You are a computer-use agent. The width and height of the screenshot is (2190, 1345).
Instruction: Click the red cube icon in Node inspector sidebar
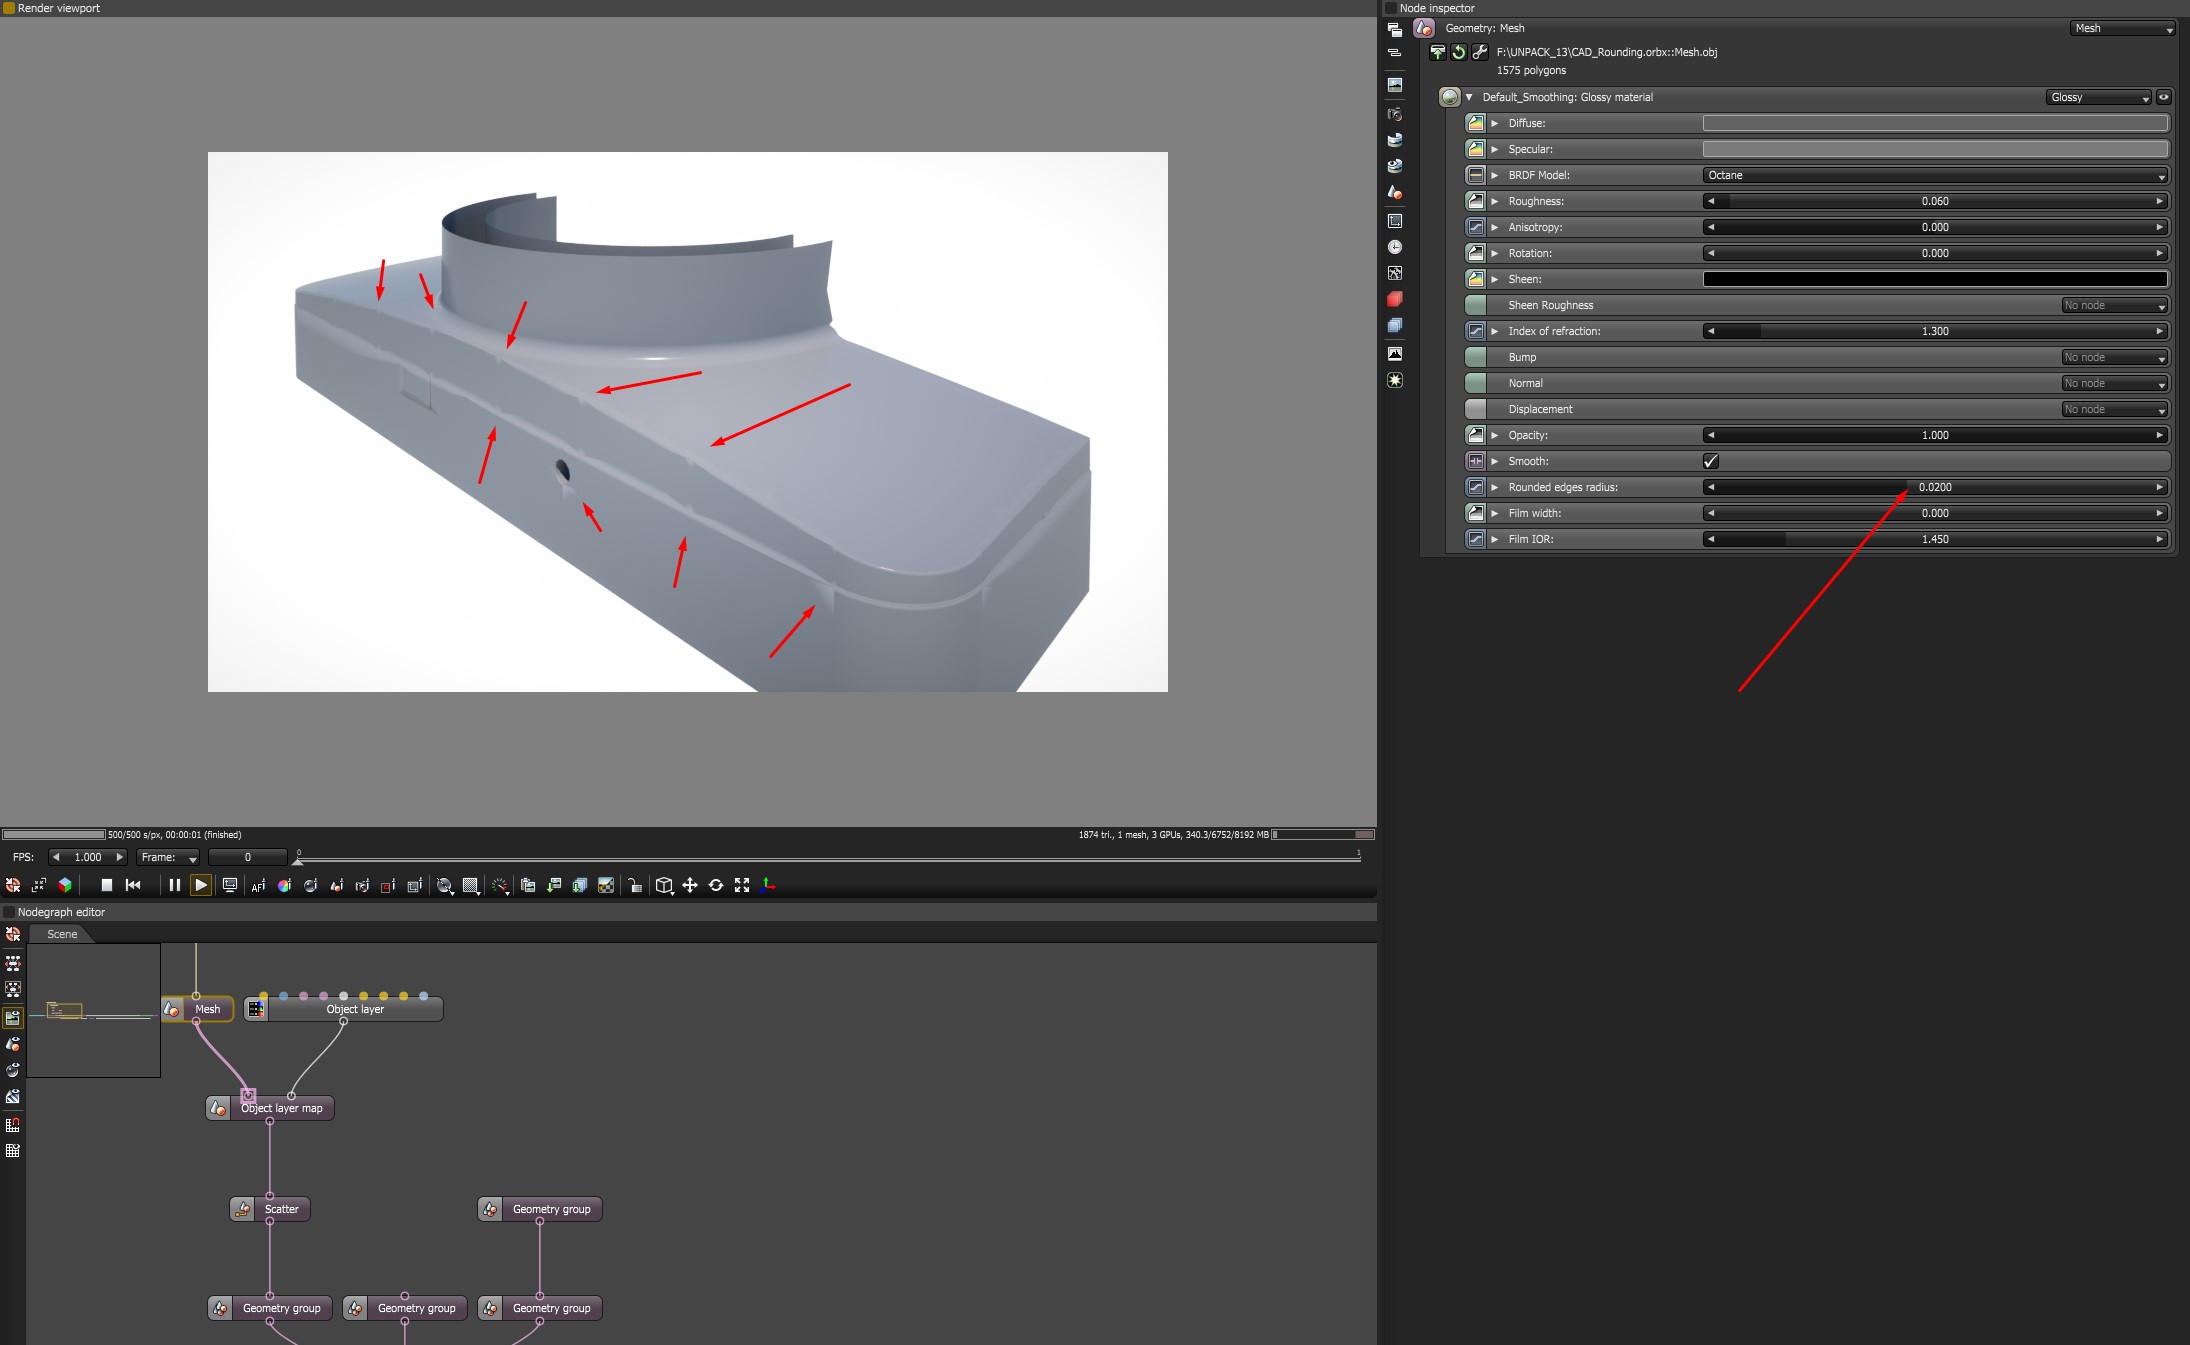[1395, 299]
